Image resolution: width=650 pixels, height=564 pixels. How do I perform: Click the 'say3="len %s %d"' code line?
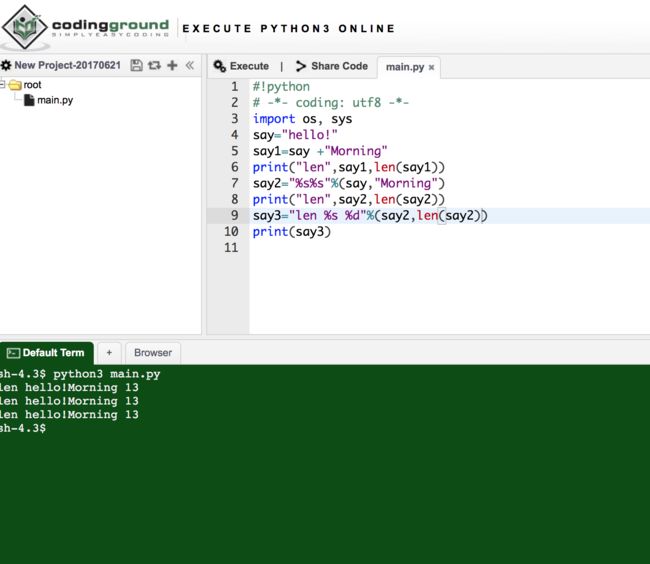click(370, 216)
